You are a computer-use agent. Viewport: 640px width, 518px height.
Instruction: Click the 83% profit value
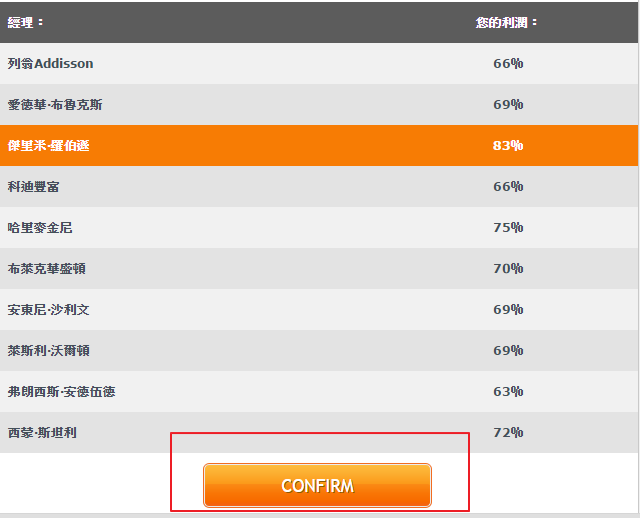508,146
